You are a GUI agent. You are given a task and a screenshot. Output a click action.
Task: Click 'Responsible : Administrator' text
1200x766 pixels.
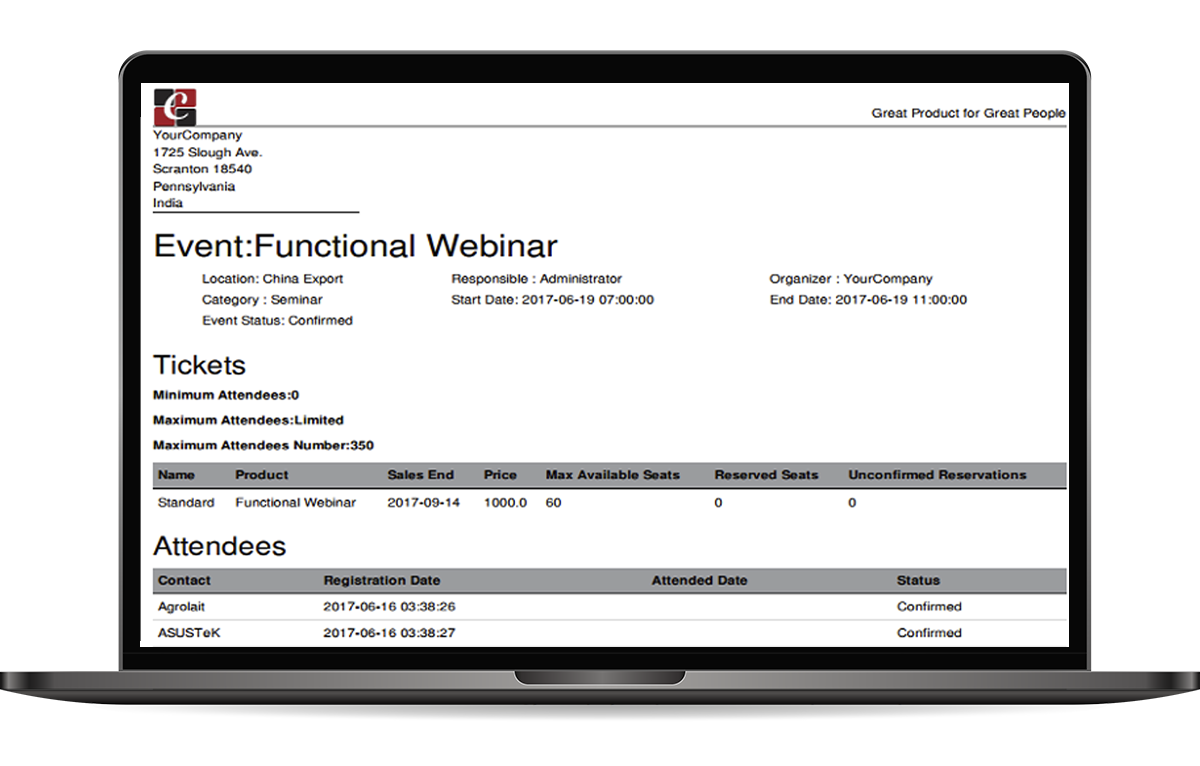tap(536, 279)
